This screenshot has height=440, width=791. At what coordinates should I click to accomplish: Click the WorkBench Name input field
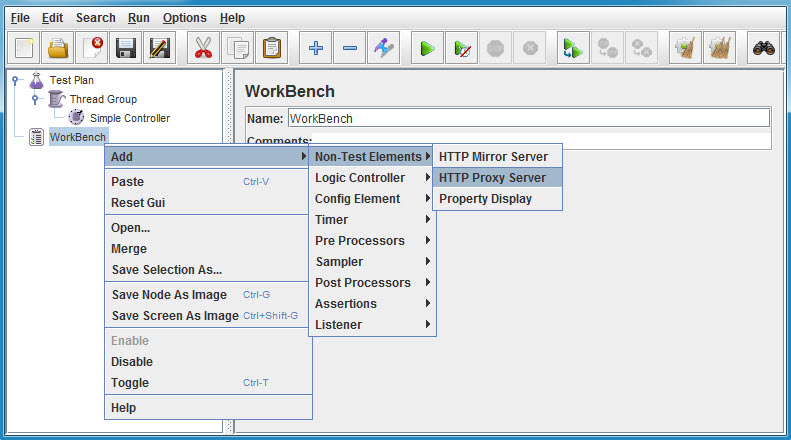pyautogui.click(x=529, y=119)
